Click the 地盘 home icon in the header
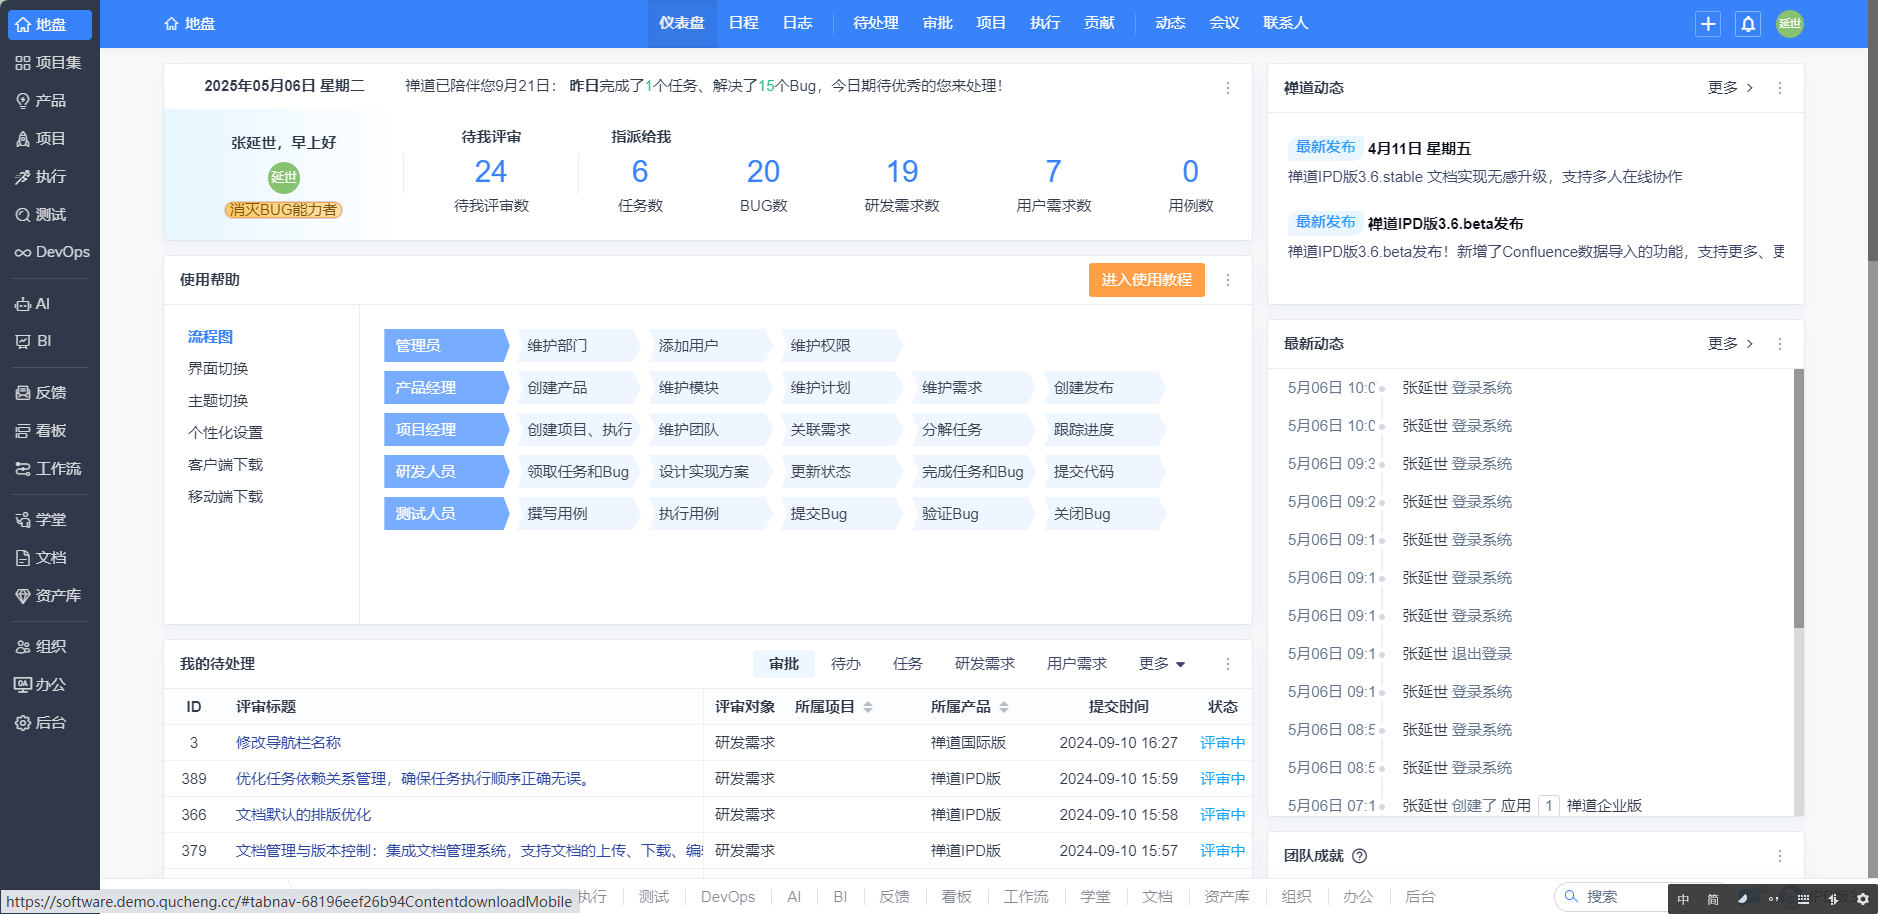The height and width of the screenshot is (914, 1878). tap(189, 24)
